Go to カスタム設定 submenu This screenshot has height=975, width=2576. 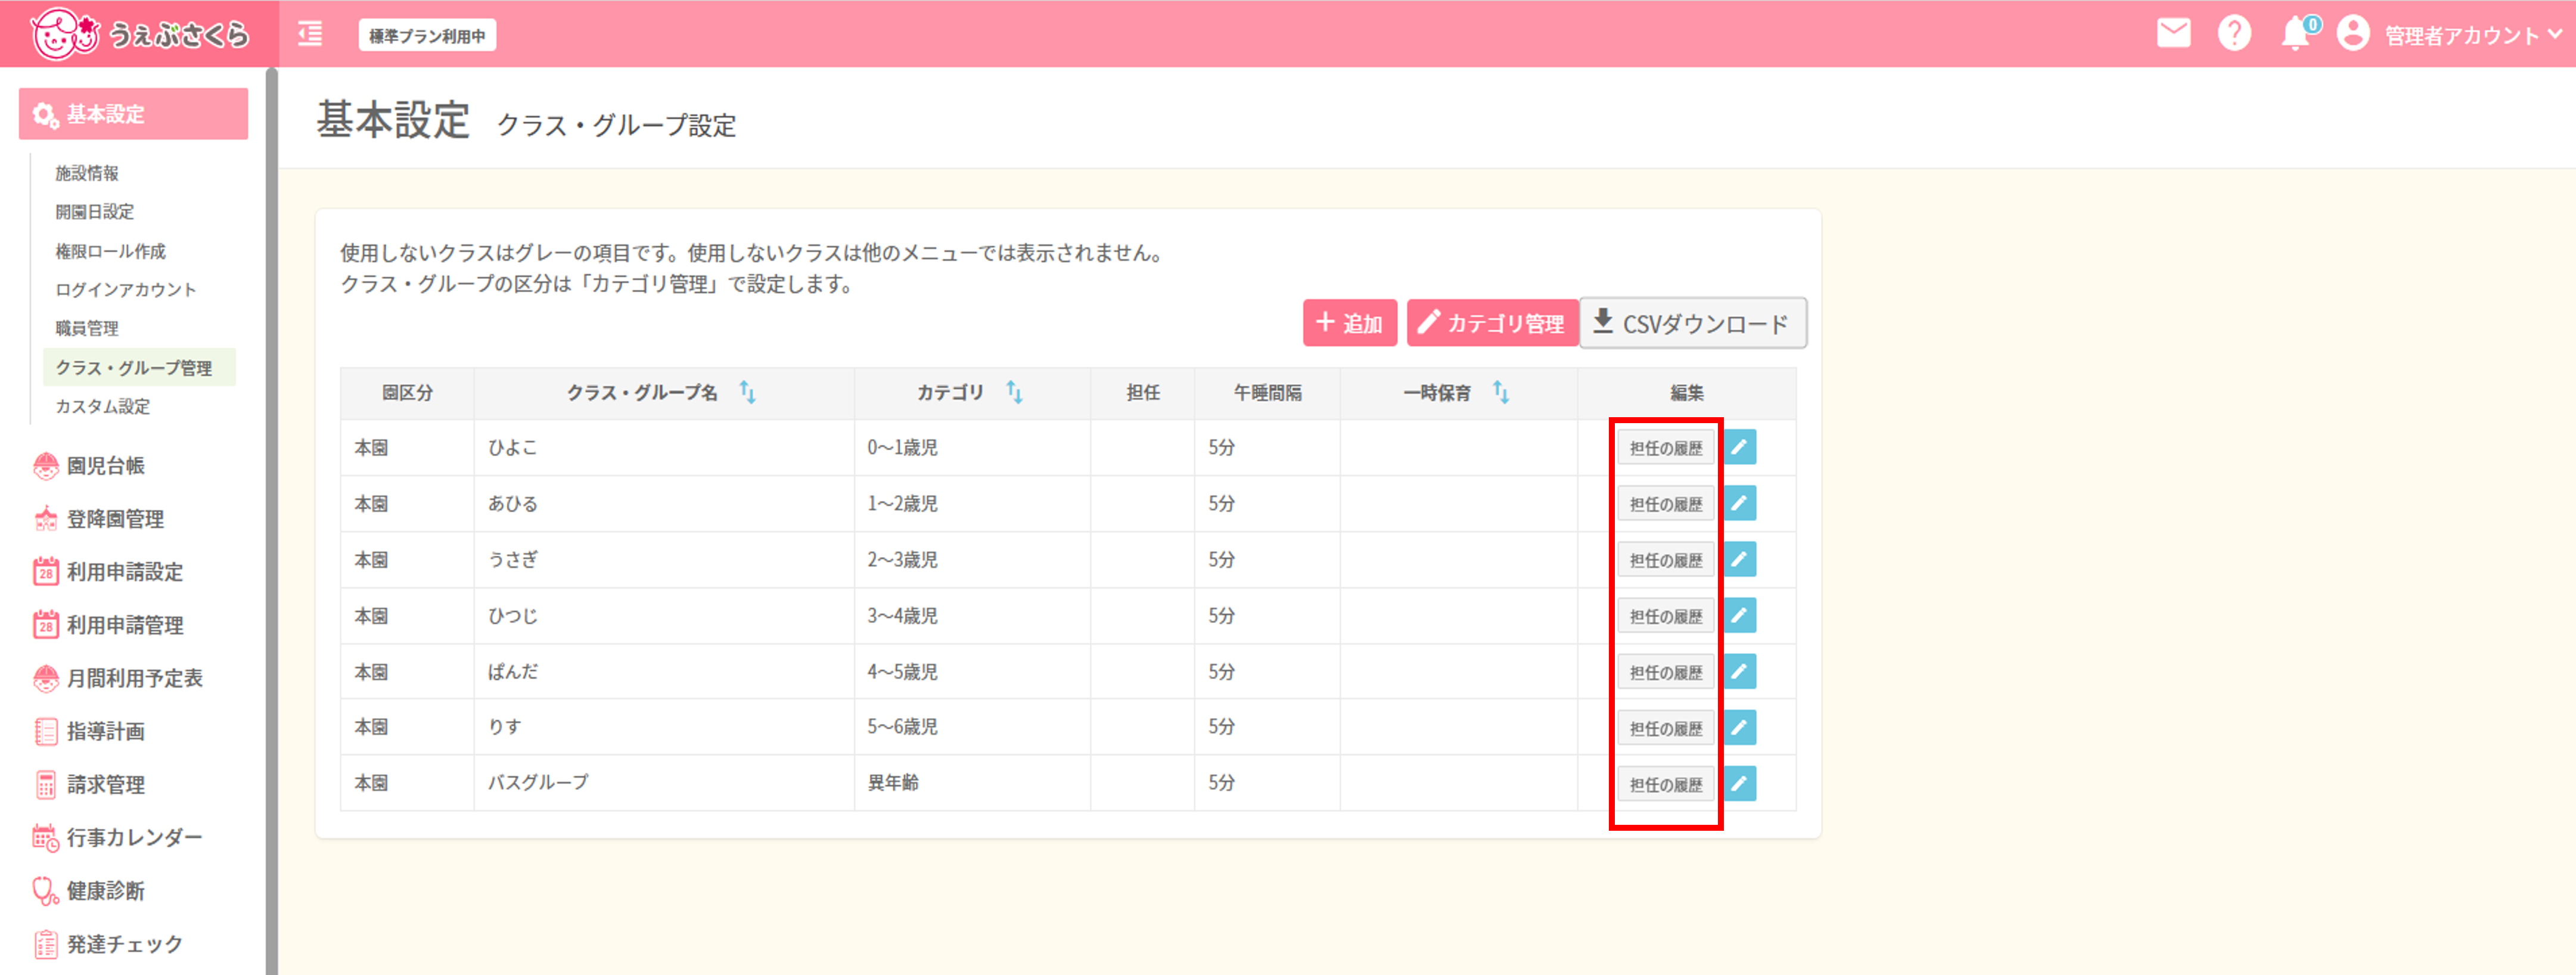pyautogui.click(x=102, y=406)
